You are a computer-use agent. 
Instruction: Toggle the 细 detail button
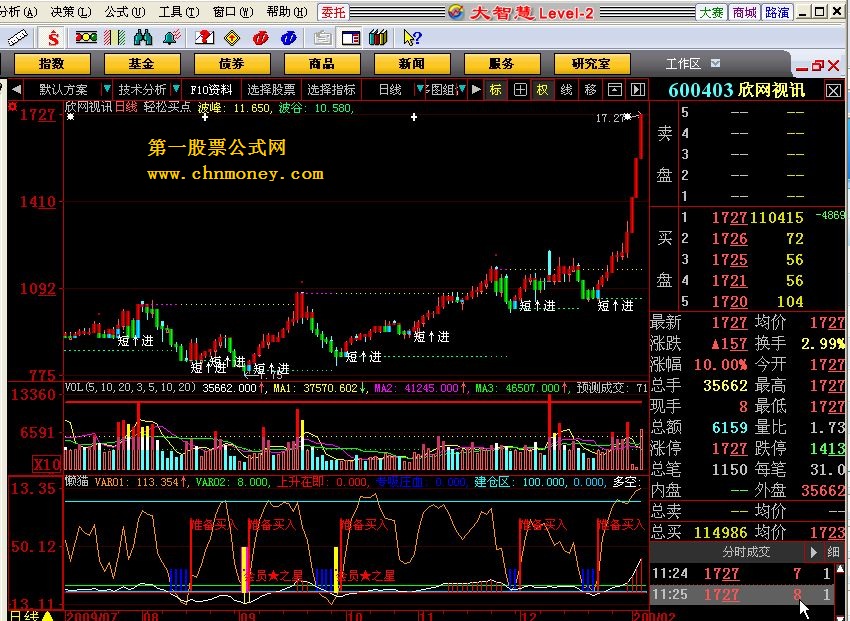click(833, 552)
